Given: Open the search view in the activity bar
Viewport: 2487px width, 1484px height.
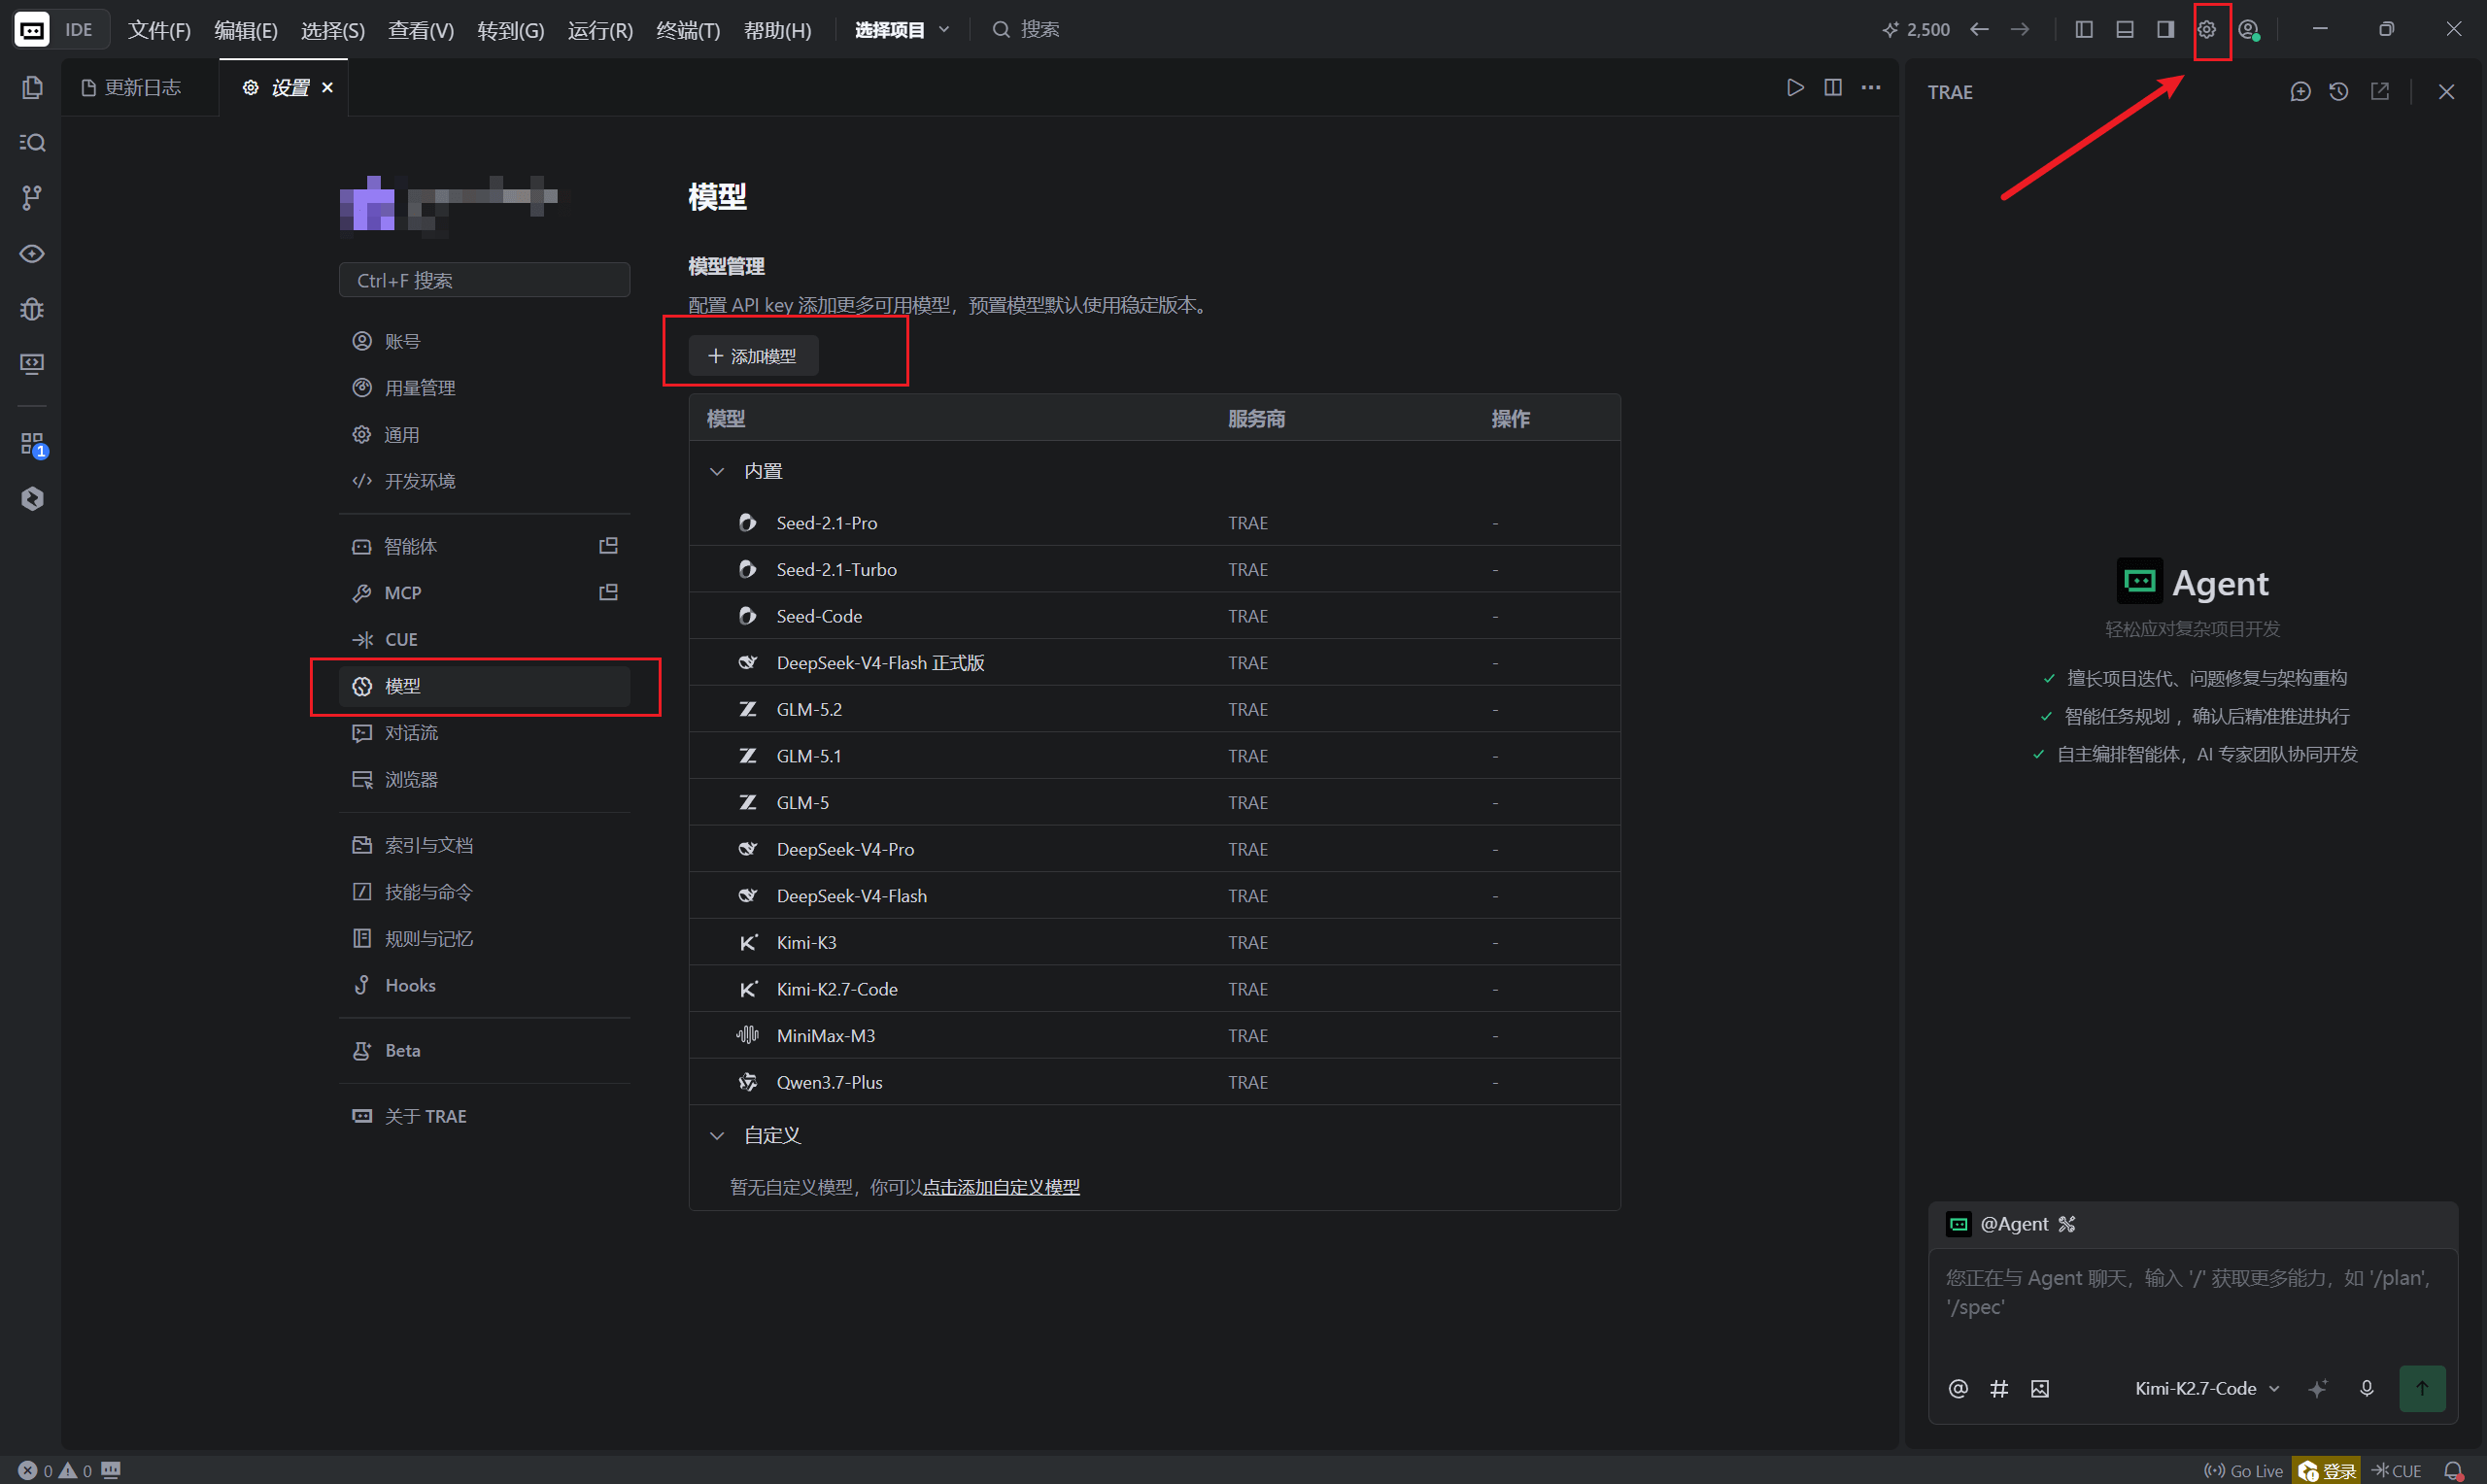Looking at the screenshot, I should 32,143.
